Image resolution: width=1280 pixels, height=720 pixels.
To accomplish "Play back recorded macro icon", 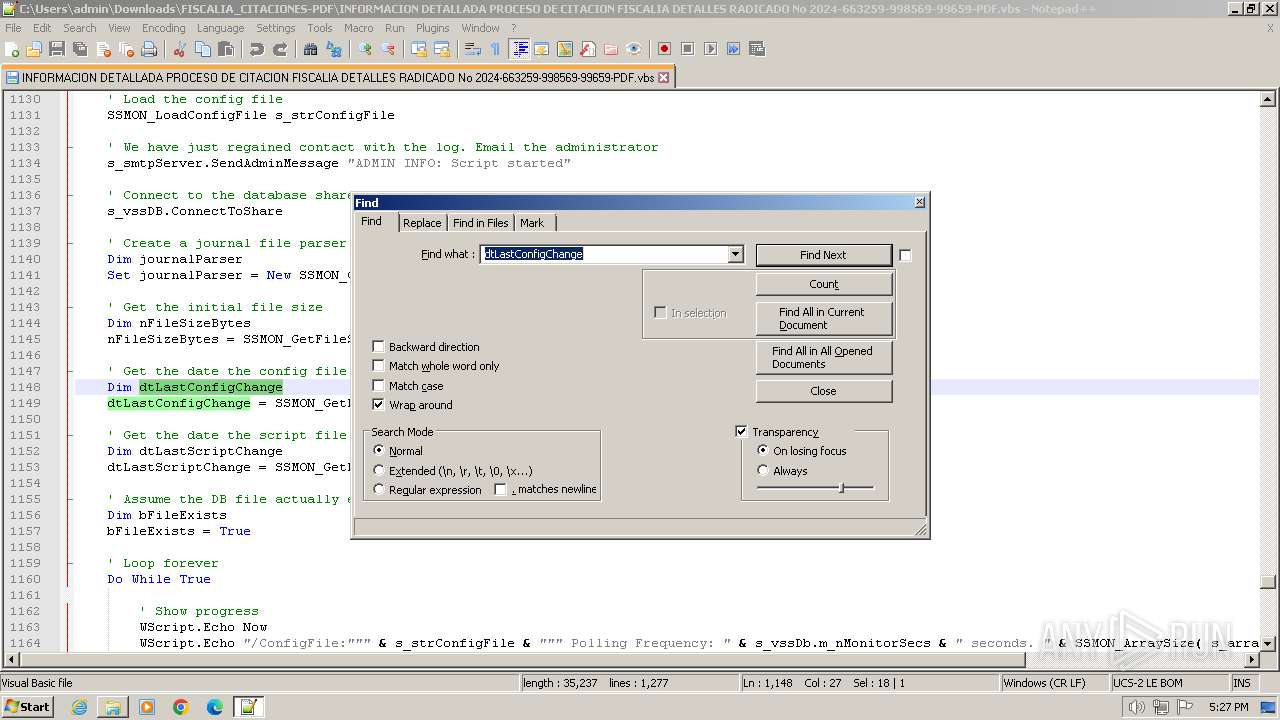I will tap(711, 49).
